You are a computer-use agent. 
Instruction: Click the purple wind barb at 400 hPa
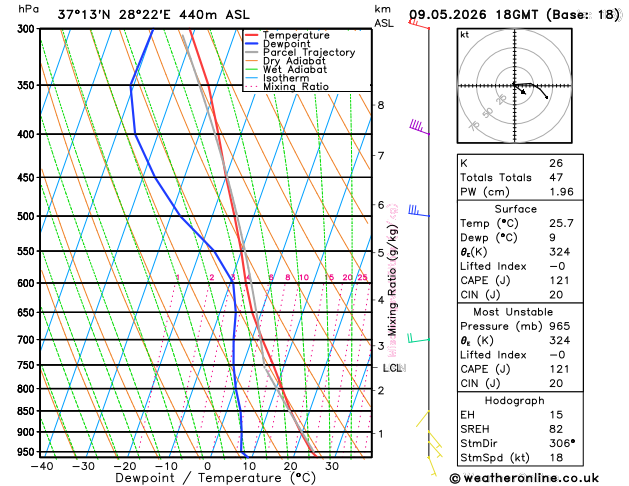tap(419, 127)
